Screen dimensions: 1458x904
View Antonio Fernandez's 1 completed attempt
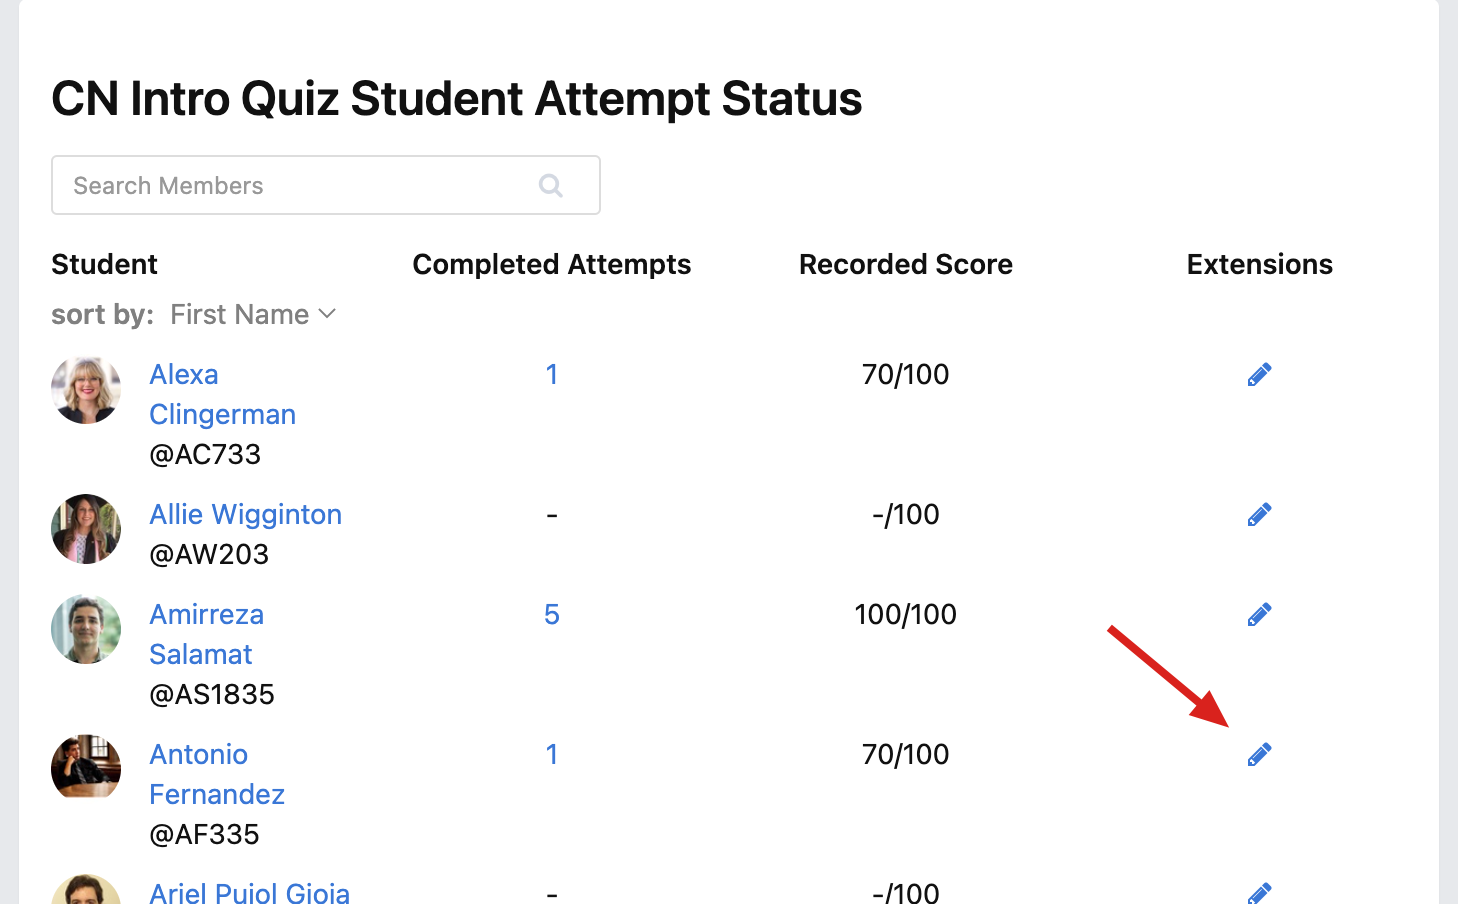tap(551, 754)
